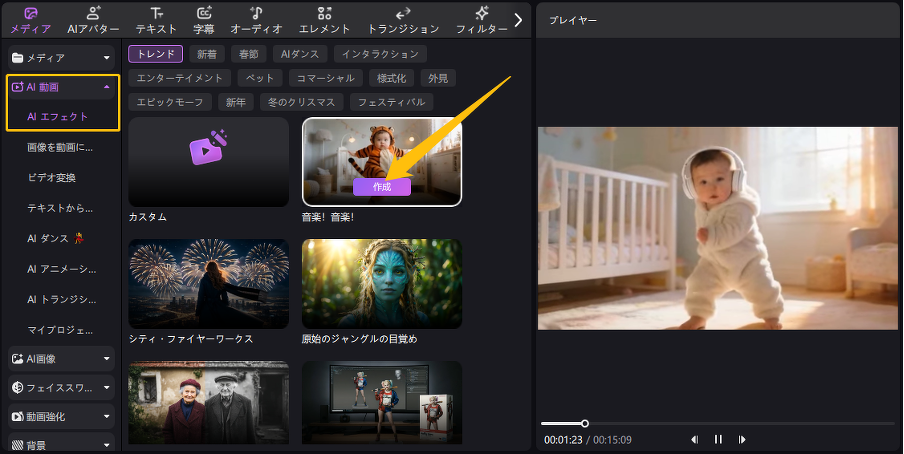The image size is (904, 454).
Task: Open the フィルター filters icon
Action: [x=481, y=13]
